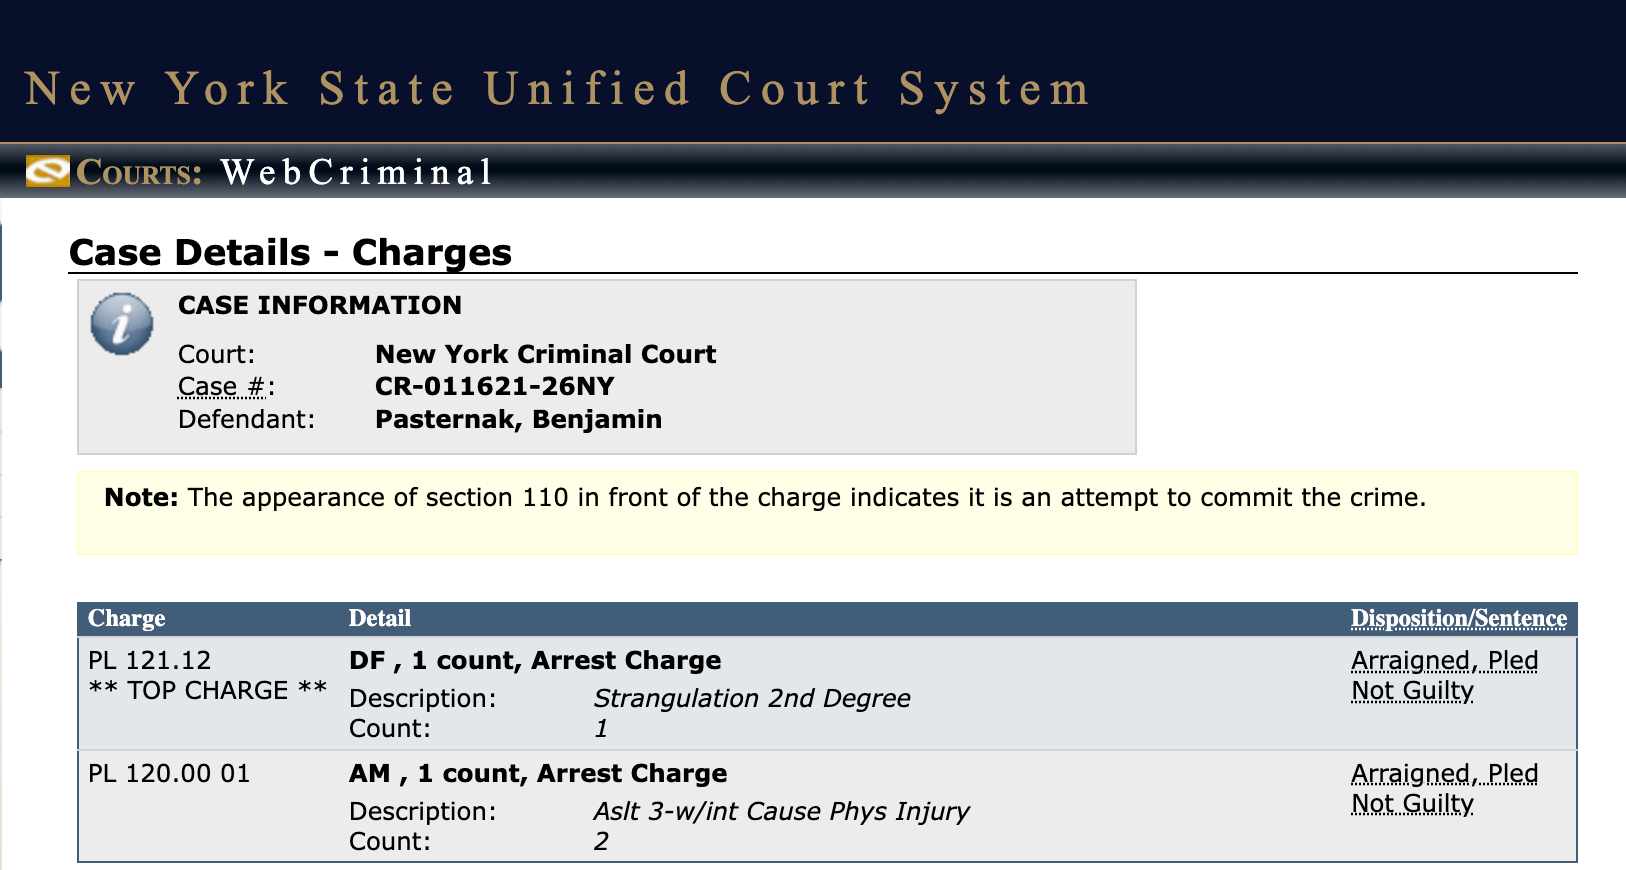Click the underlined Case # label

pos(222,387)
